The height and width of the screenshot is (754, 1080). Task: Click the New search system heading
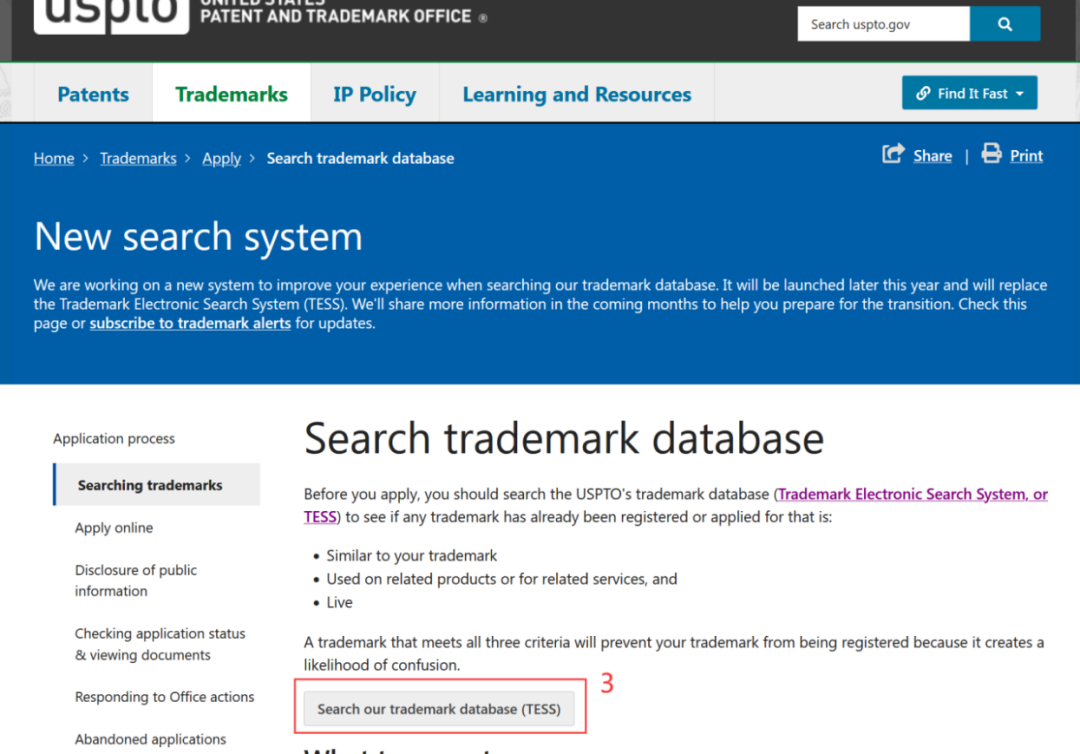pos(198,236)
